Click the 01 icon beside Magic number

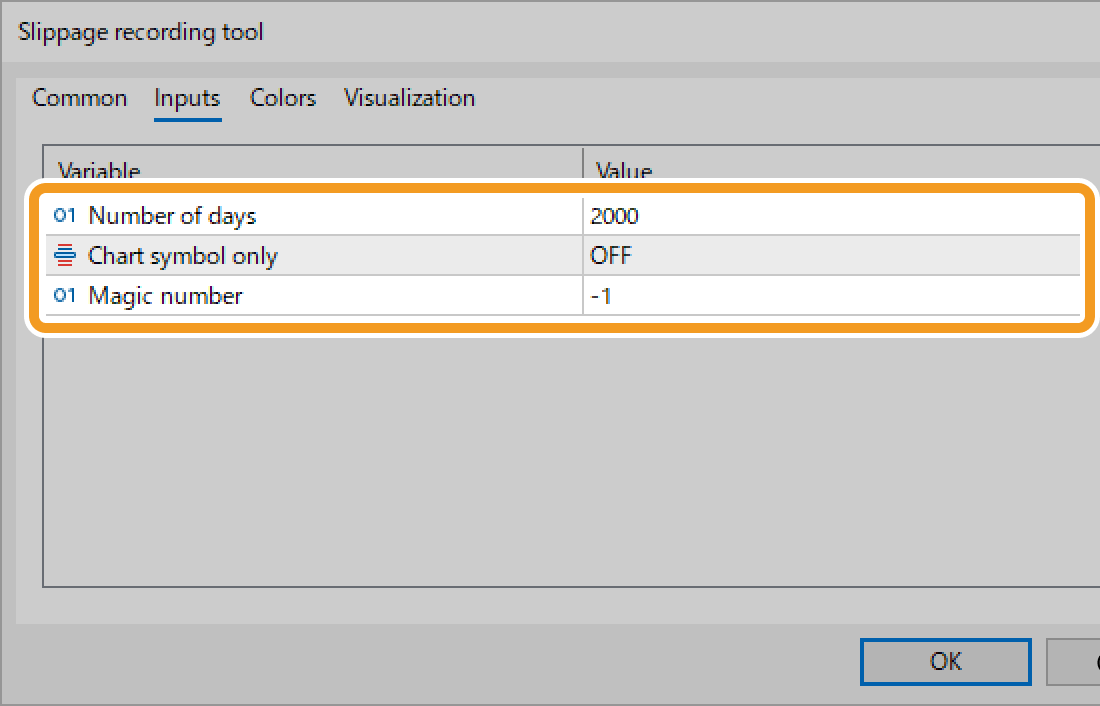(x=64, y=296)
